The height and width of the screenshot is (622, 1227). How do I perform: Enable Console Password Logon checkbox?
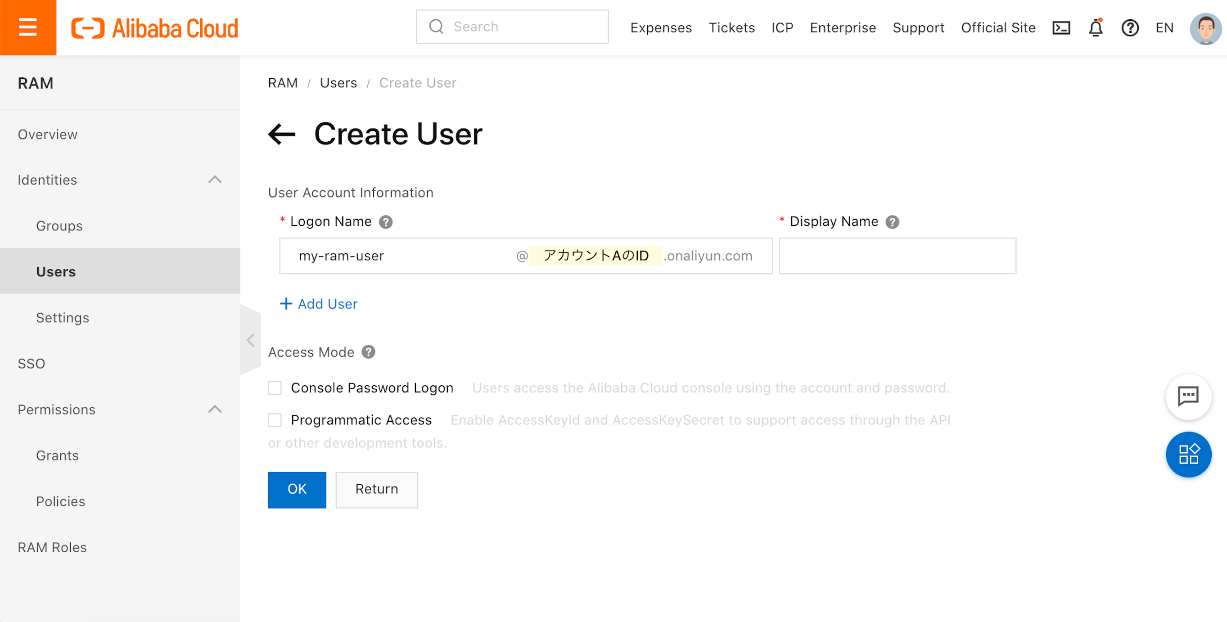(x=275, y=388)
